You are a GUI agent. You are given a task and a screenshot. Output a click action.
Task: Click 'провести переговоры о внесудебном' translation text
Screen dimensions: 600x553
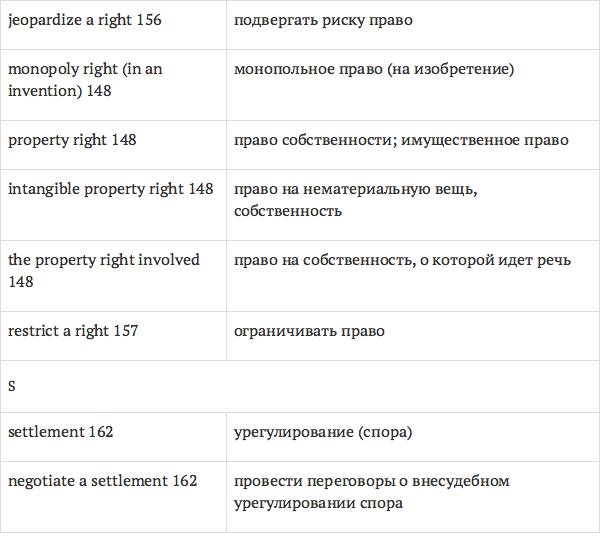pyautogui.click(x=371, y=481)
